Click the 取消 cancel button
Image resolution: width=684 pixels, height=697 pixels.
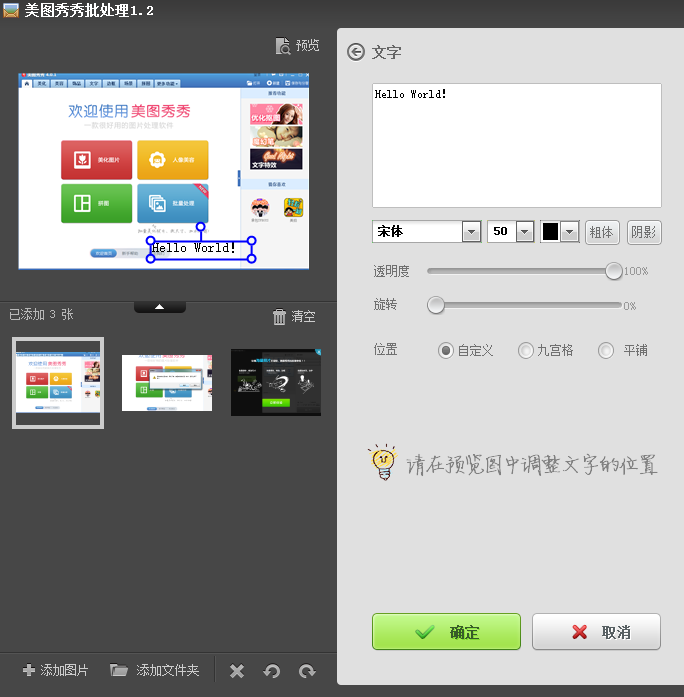(596, 632)
